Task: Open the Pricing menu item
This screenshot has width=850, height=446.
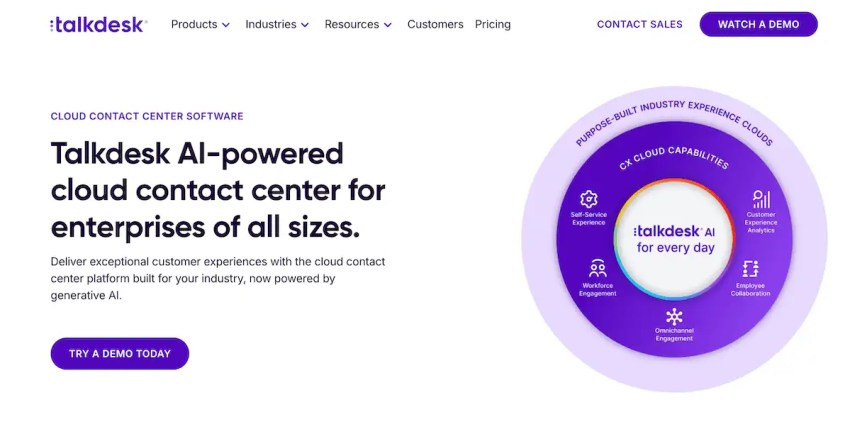Action: [x=493, y=24]
